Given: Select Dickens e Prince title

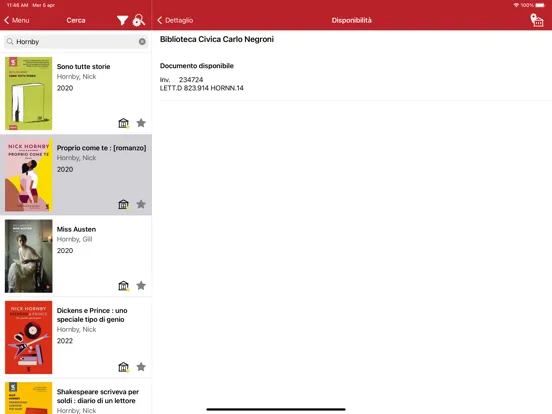Looking at the screenshot, I should (x=92, y=315).
